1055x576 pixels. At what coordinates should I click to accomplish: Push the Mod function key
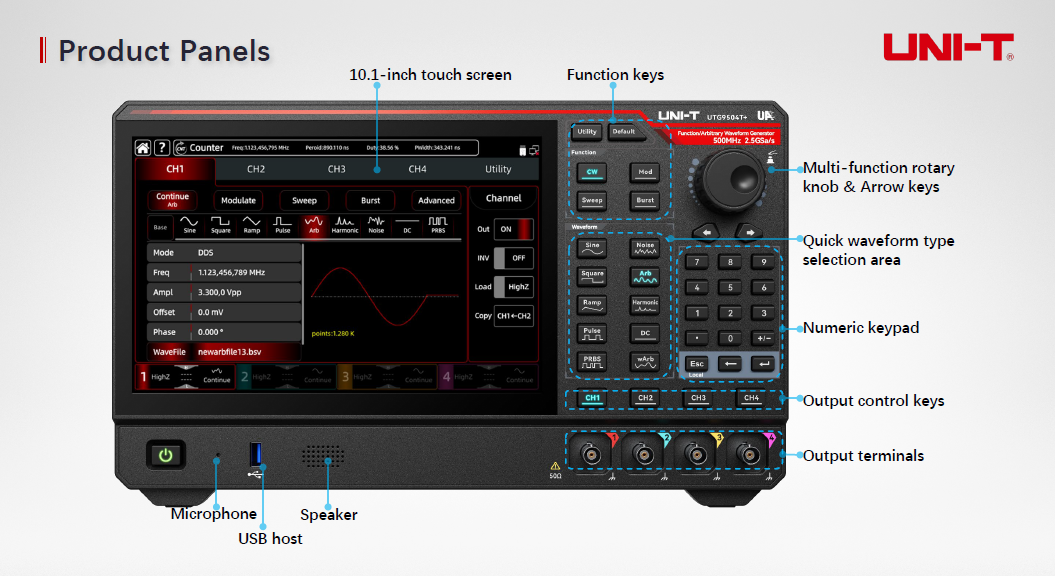[x=645, y=172]
